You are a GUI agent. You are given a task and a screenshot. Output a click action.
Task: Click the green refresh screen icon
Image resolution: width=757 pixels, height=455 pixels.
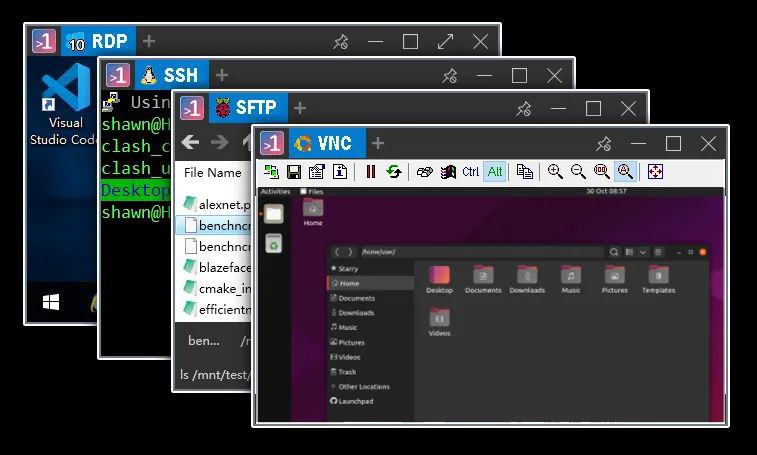[x=393, y=172]
